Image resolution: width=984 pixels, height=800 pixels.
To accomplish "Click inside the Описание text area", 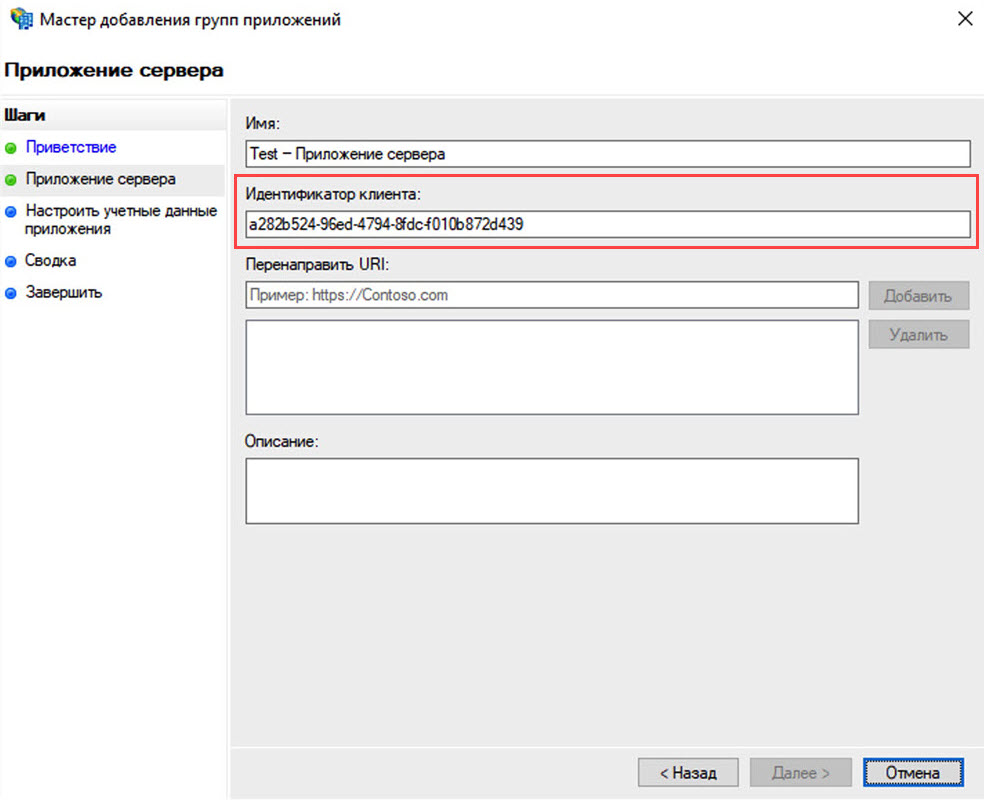I will pyautogui.click(x=551, y=490).
